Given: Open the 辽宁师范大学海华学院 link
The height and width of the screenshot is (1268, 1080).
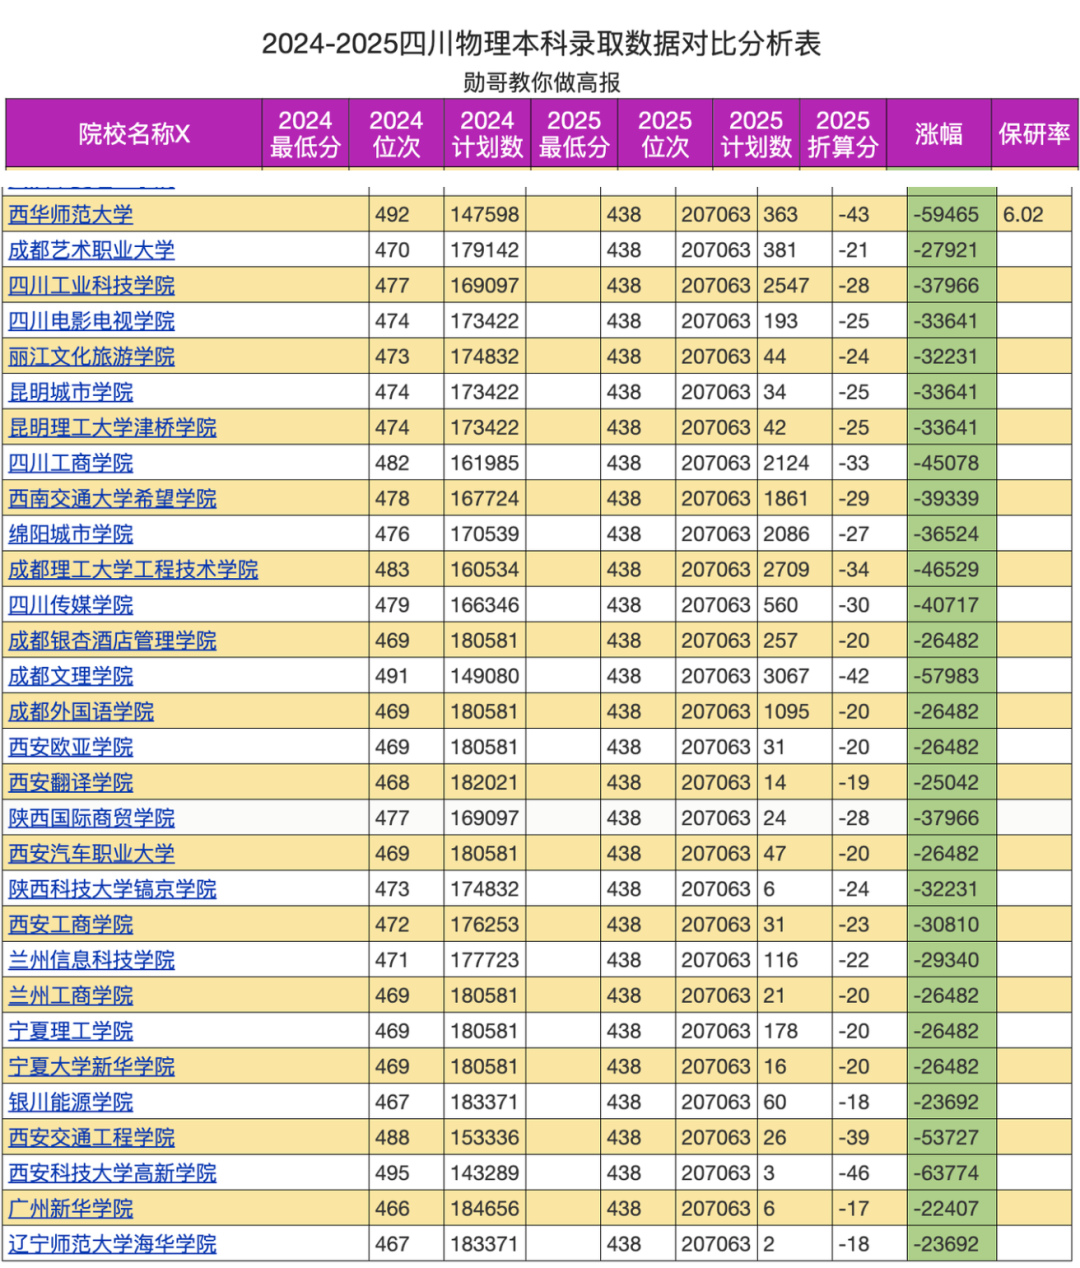Looking at the screenshot, I should (112, 1244).
